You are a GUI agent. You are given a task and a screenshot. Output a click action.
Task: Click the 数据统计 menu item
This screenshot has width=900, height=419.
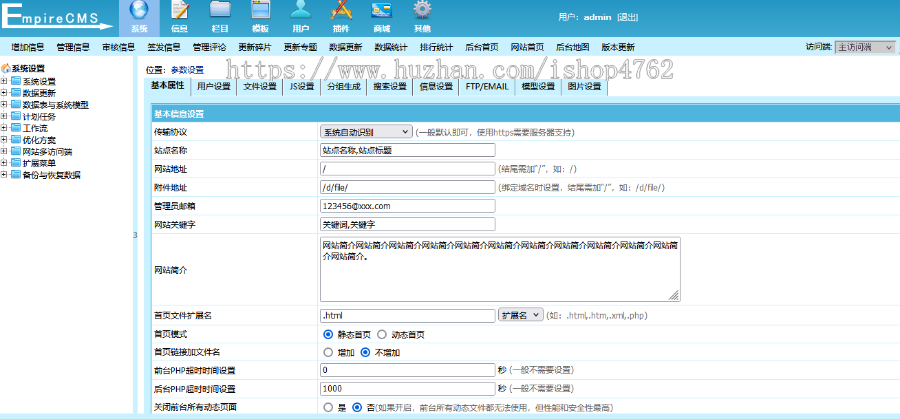pyautogui.click(x=391, y=48)
